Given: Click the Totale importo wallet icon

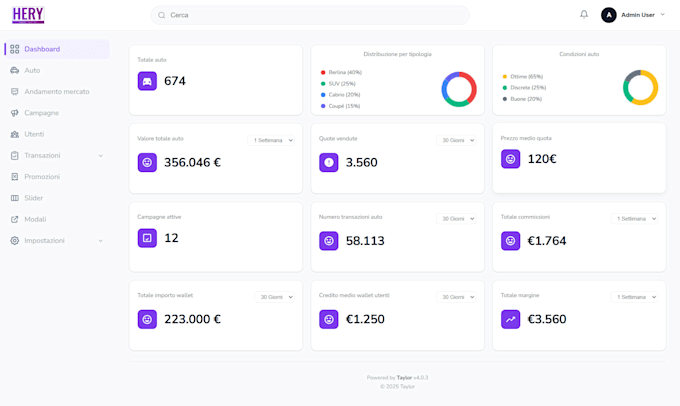Looking at the screenshot, I should click(147, 319).
